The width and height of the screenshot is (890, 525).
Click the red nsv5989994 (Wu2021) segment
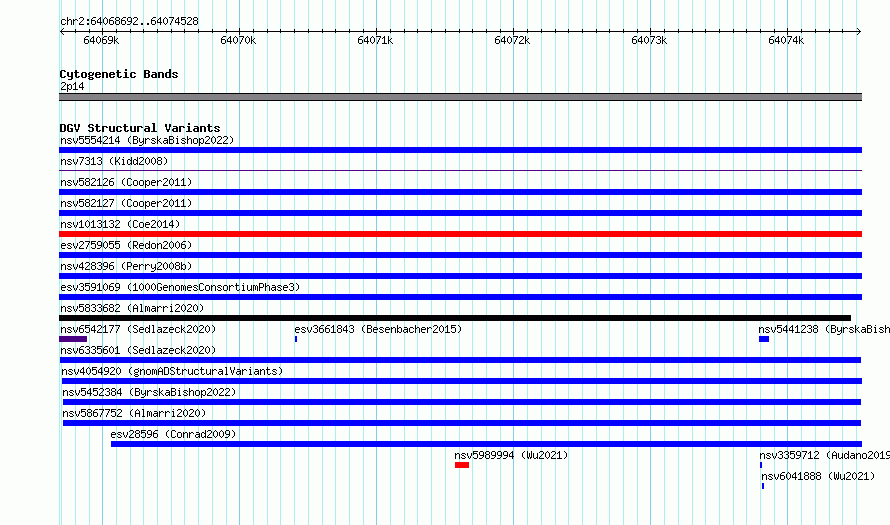pos(462,465)
